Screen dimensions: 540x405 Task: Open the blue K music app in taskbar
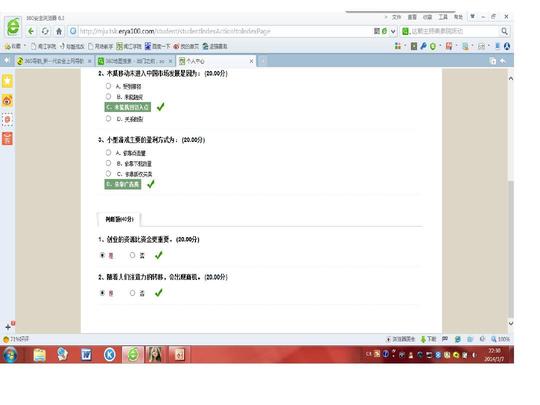[x=110, y=354]
